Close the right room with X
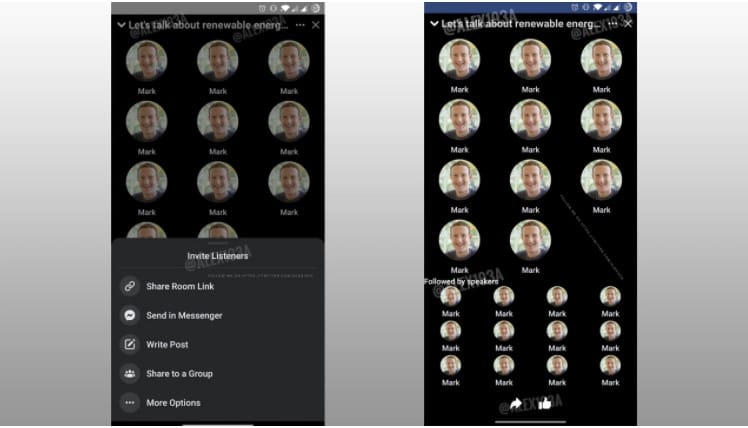Image resolution: width=748 pixels, height=428 pixels. coord(628,23)
